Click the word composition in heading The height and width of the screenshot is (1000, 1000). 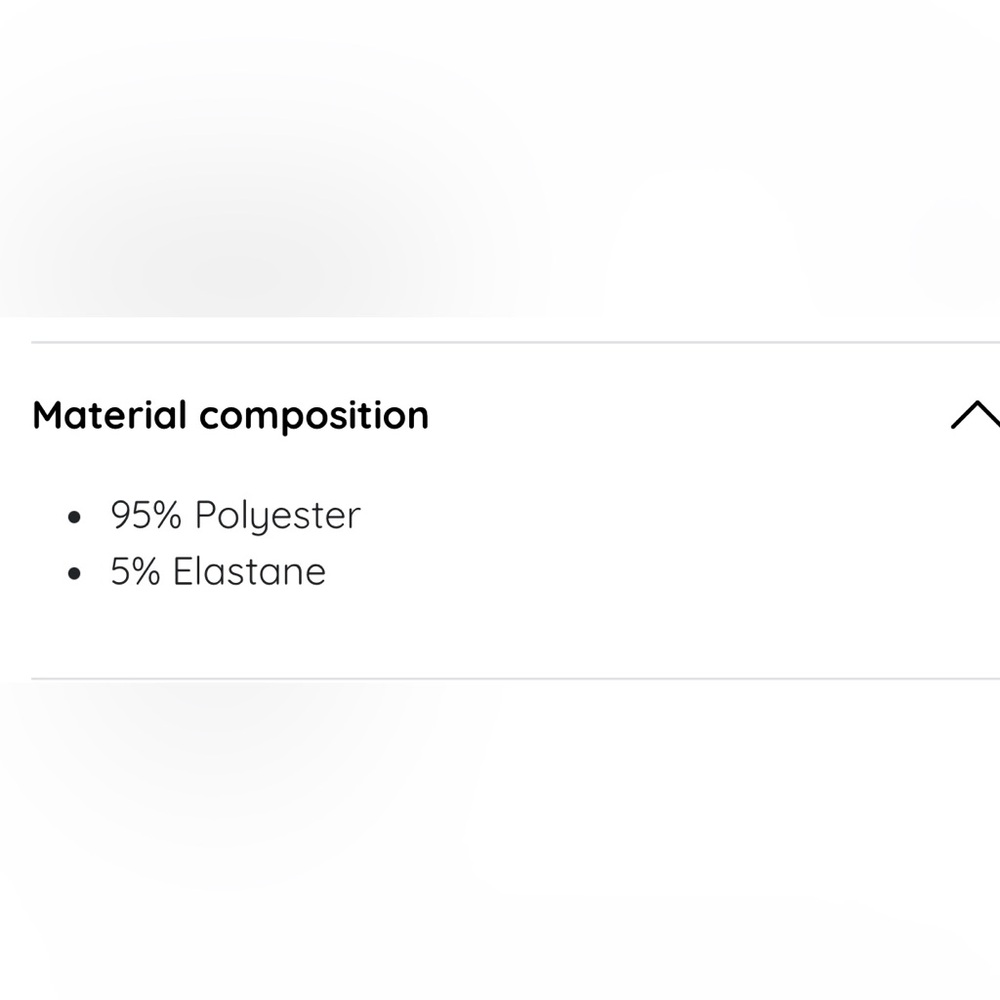pos(314,417)
